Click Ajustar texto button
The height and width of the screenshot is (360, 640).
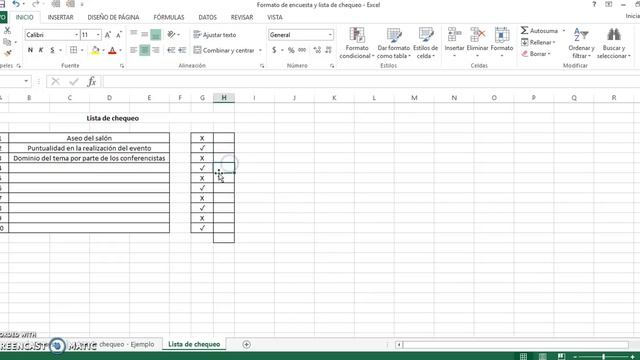(x=215, y=35)
